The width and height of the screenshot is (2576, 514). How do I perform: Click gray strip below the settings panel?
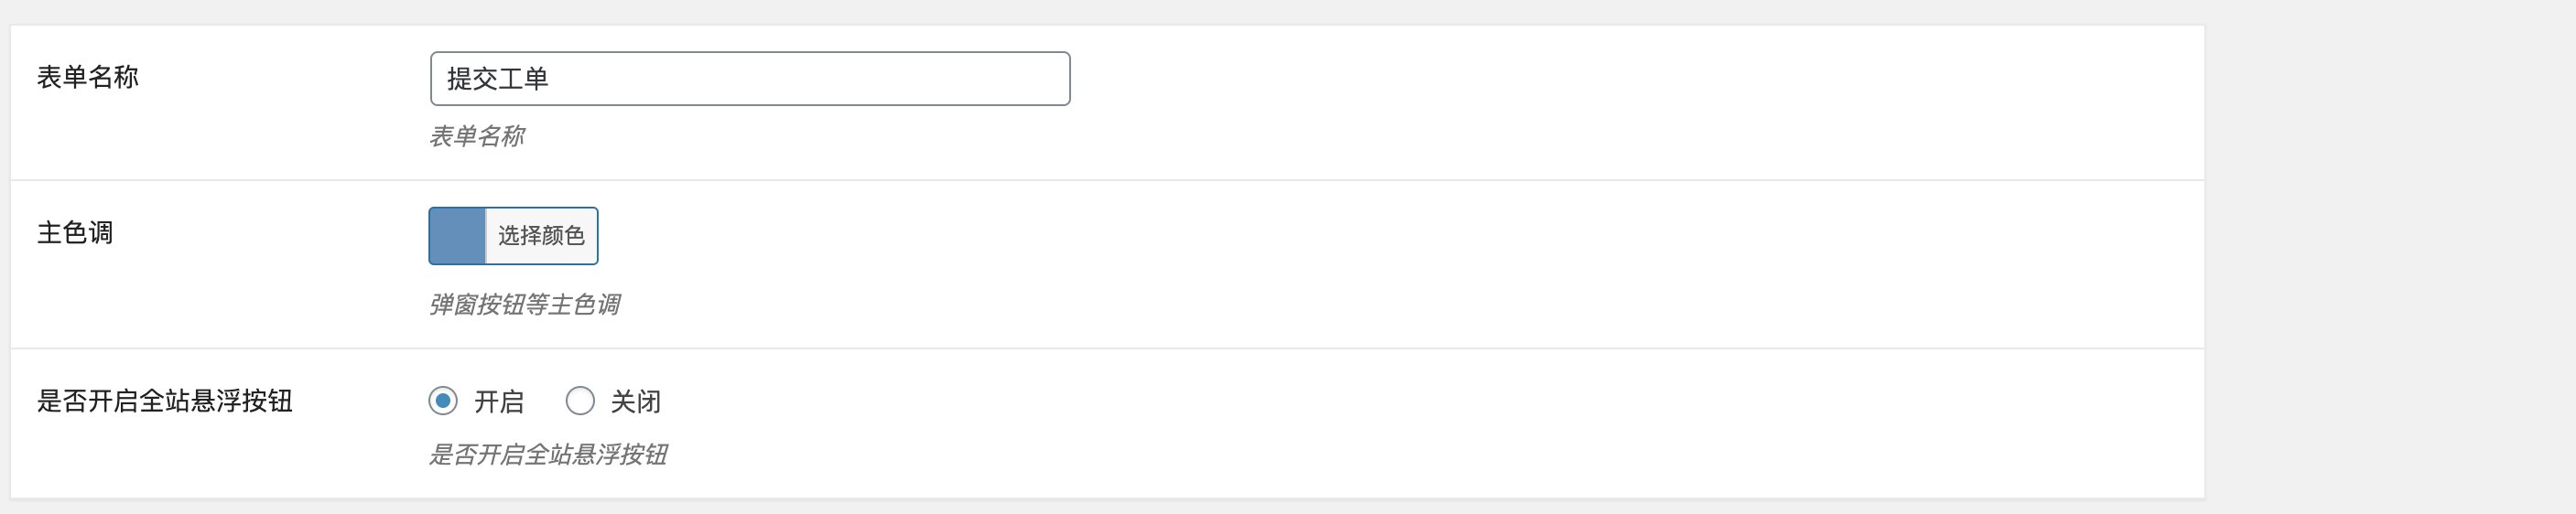(x=1100, y=507)
